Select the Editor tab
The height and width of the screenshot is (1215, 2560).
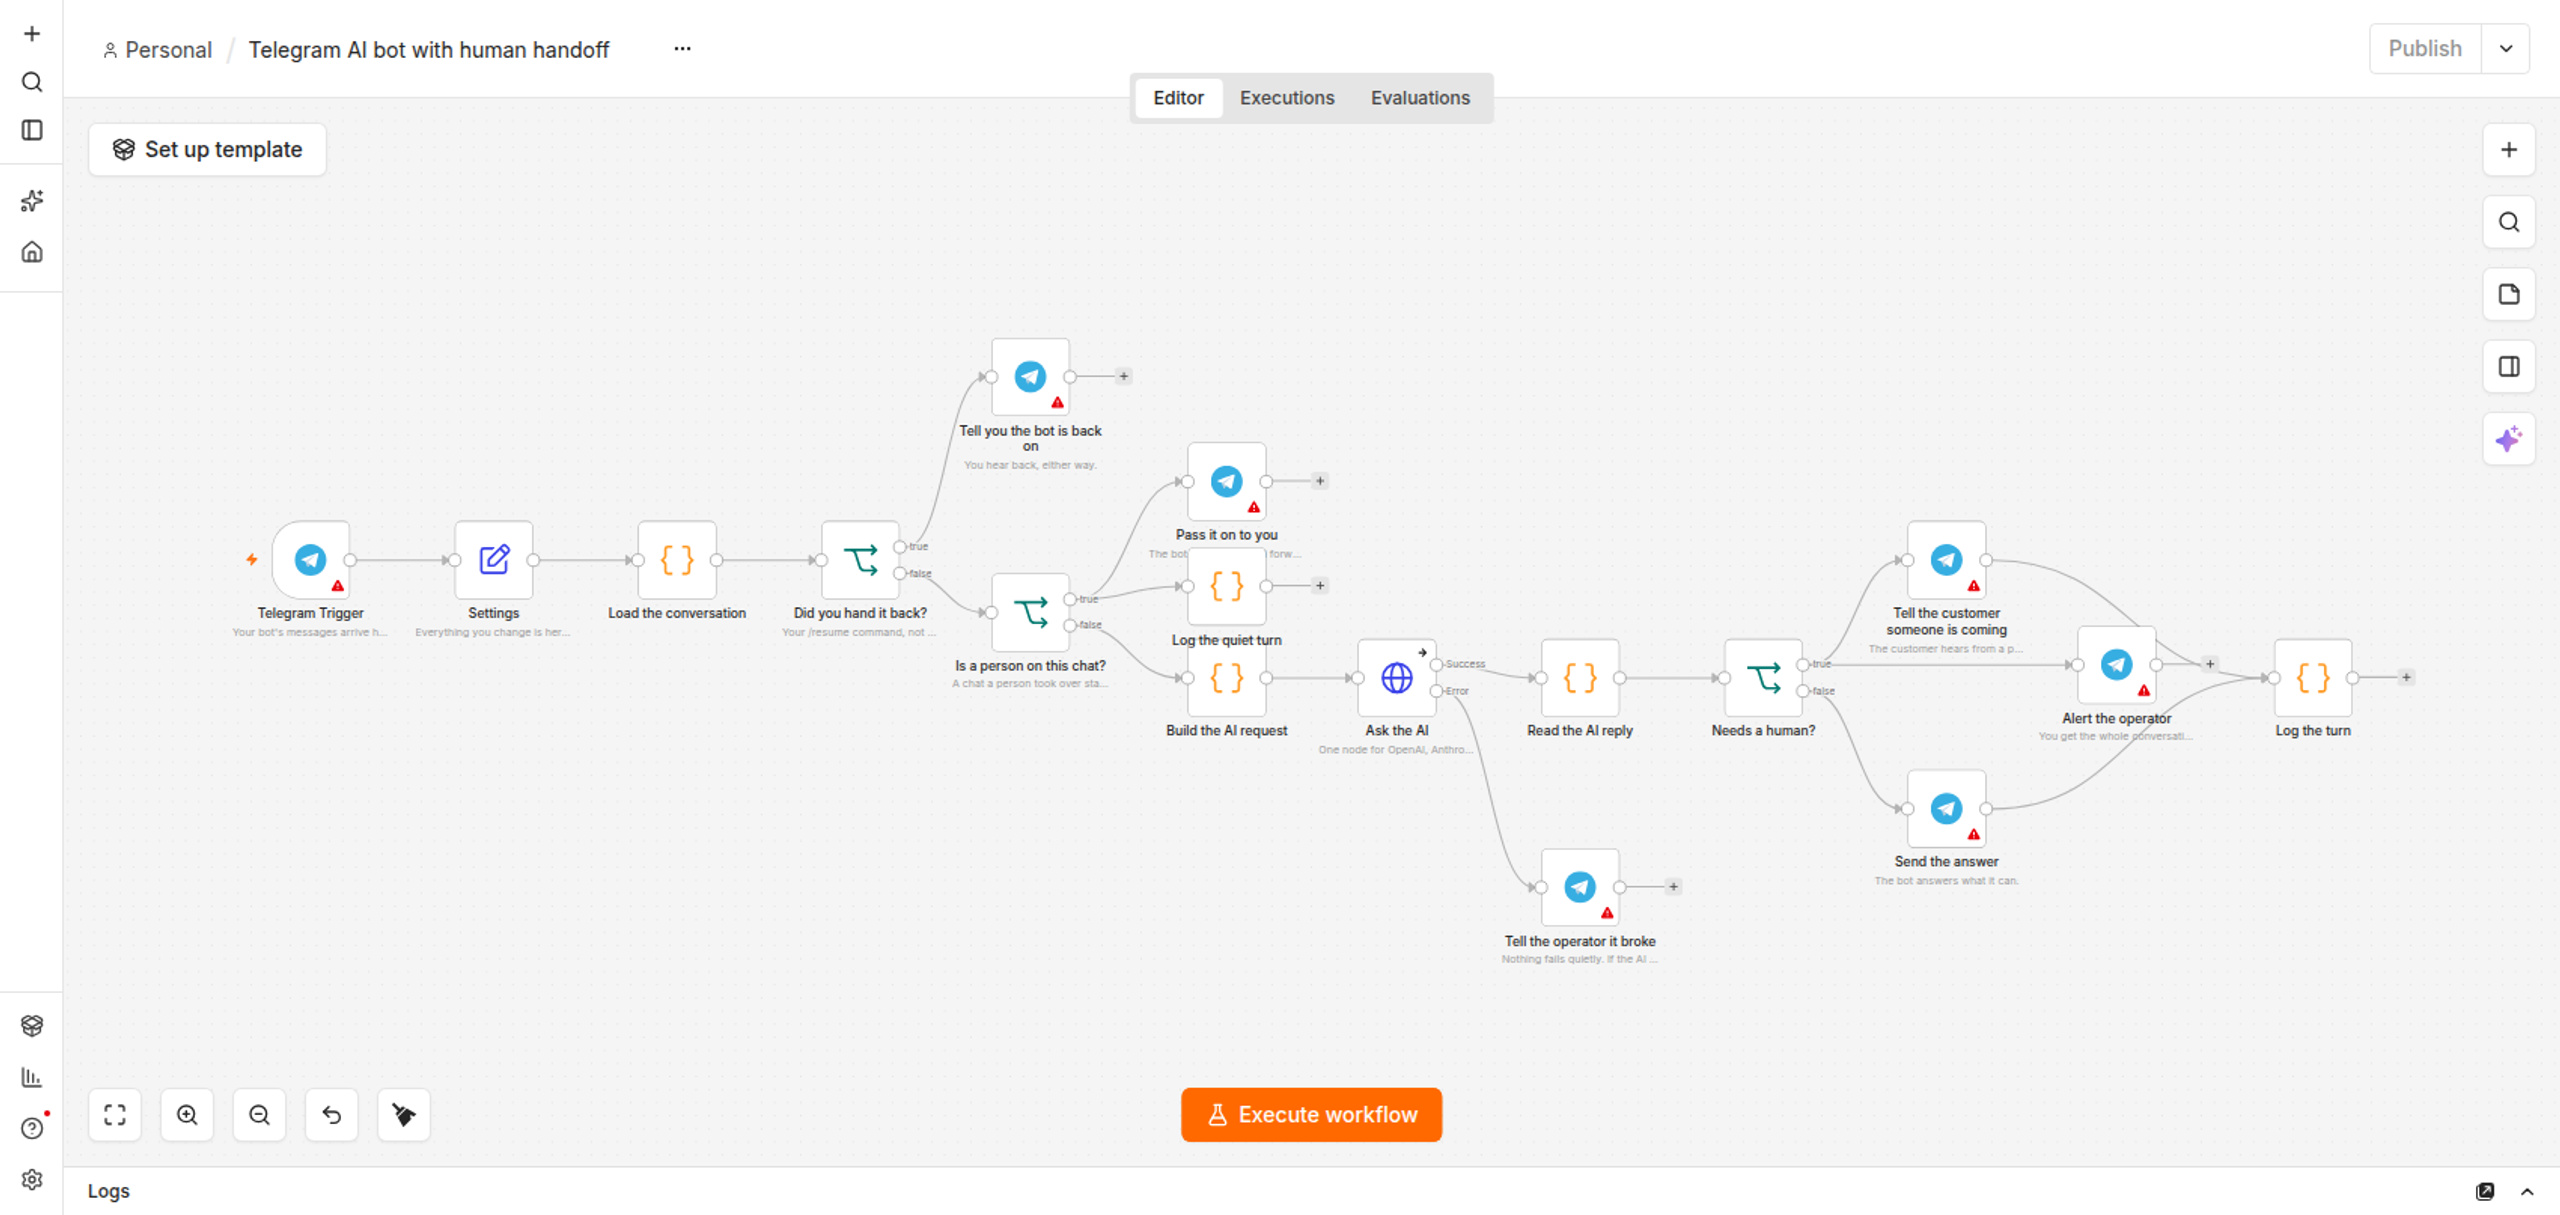1178,98
